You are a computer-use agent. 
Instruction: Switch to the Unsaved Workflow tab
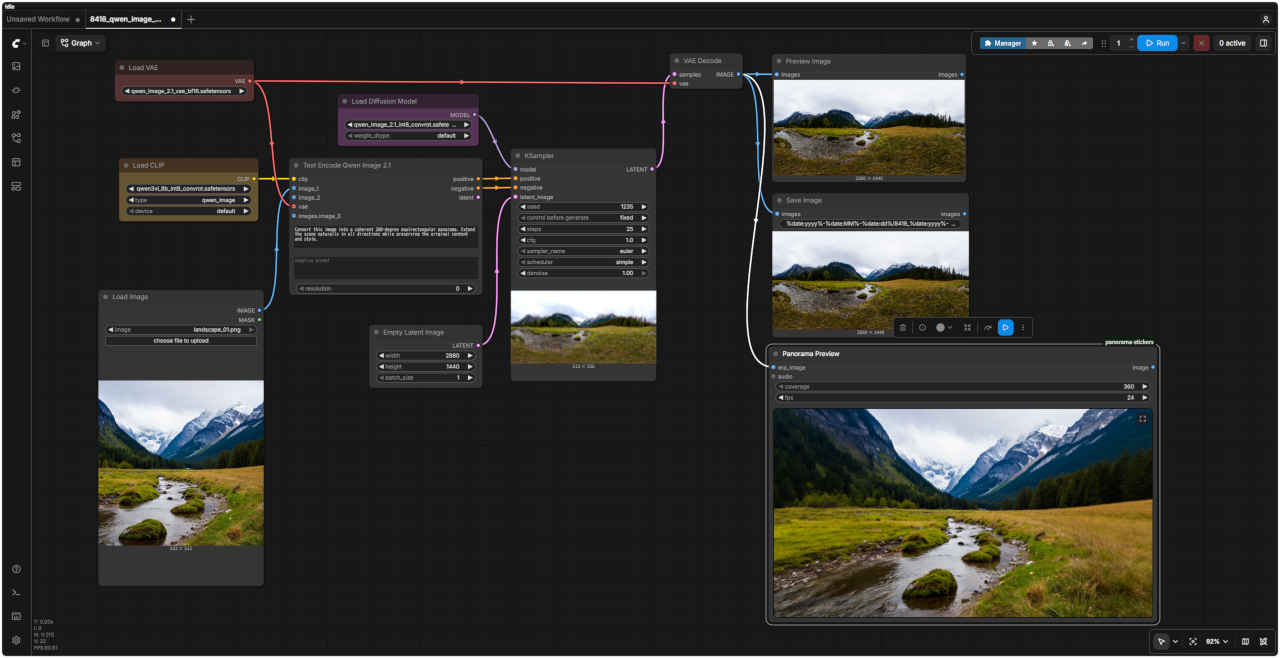pyautogui.click(x=38, y=19)
